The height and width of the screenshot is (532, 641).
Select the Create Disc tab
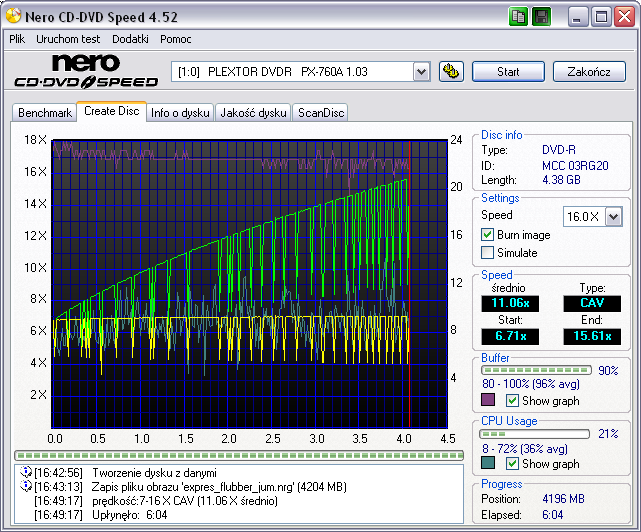(112, 111)
